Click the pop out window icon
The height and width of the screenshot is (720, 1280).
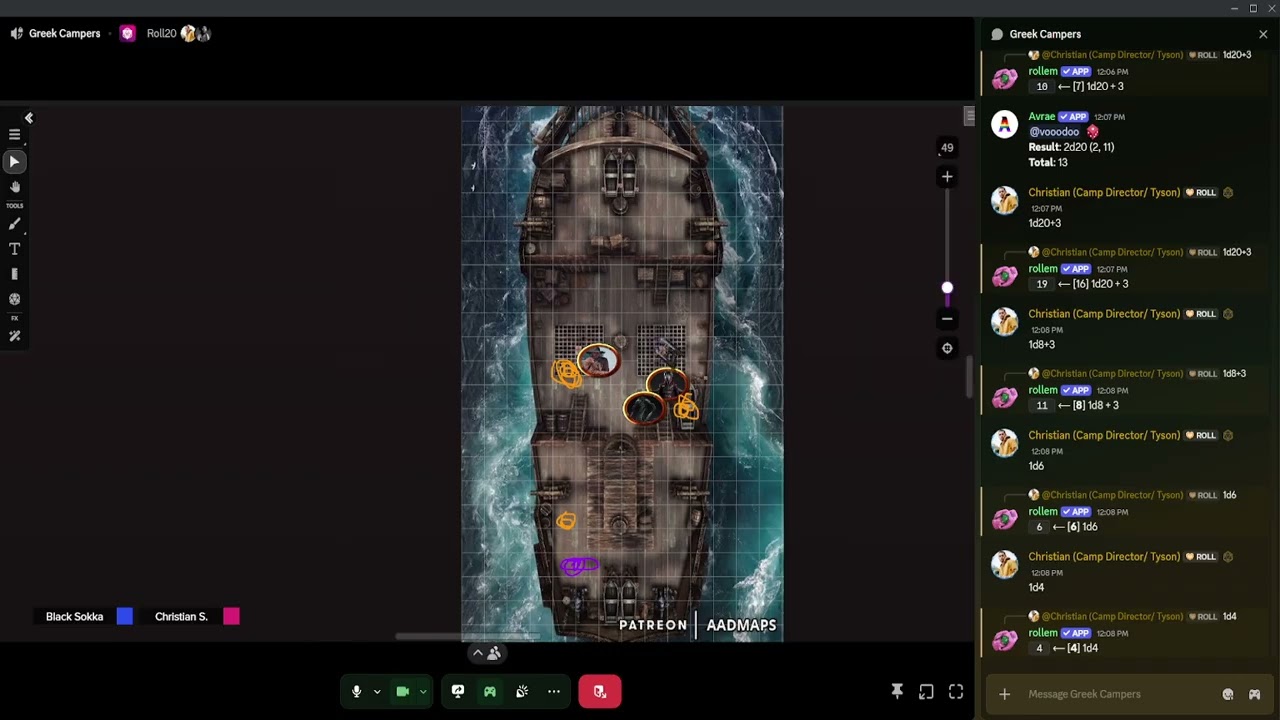click(926, 691)
